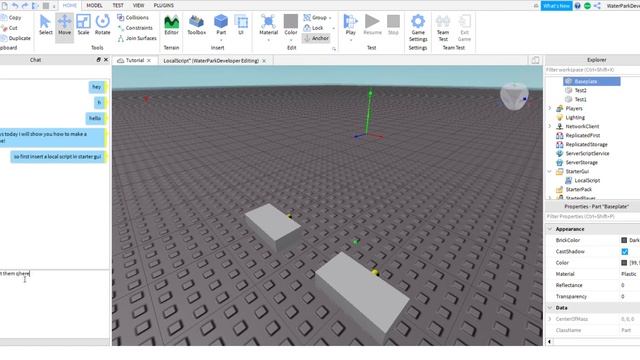This screenshot has height=360, width=640.
Task: Group the selected objects
Action: tap(317, 18)
